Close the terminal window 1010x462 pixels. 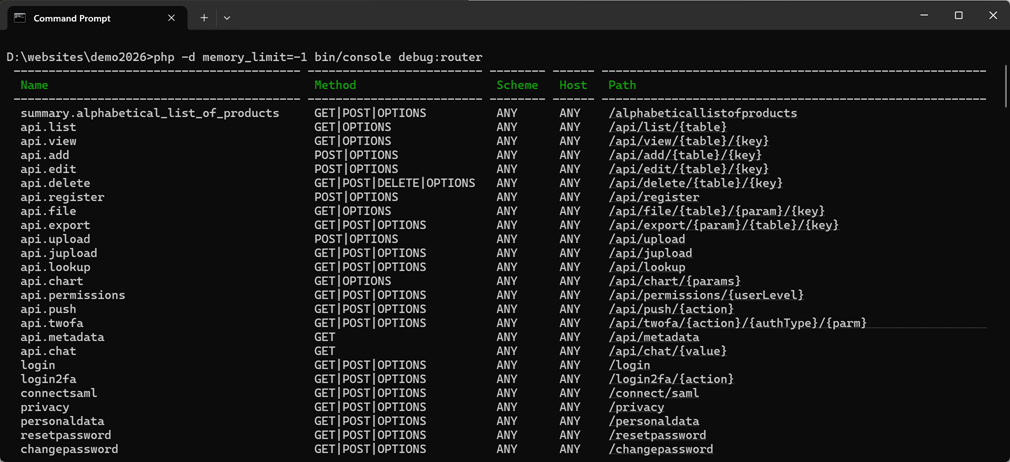point(993,15)
